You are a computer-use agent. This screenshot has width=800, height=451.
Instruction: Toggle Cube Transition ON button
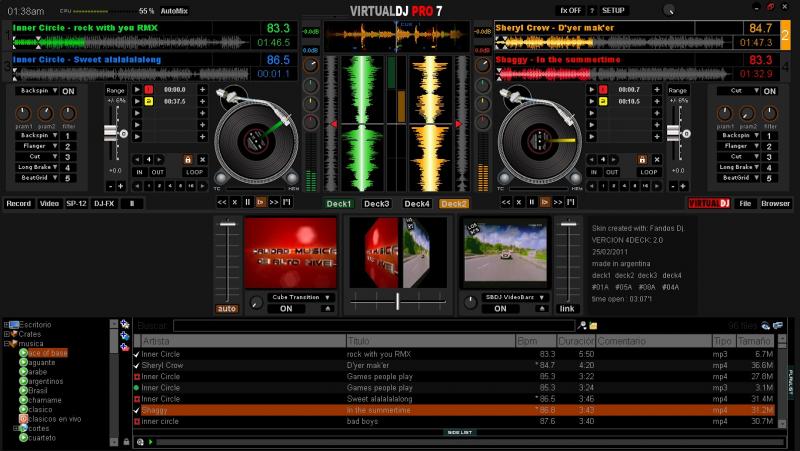(286, 309)
